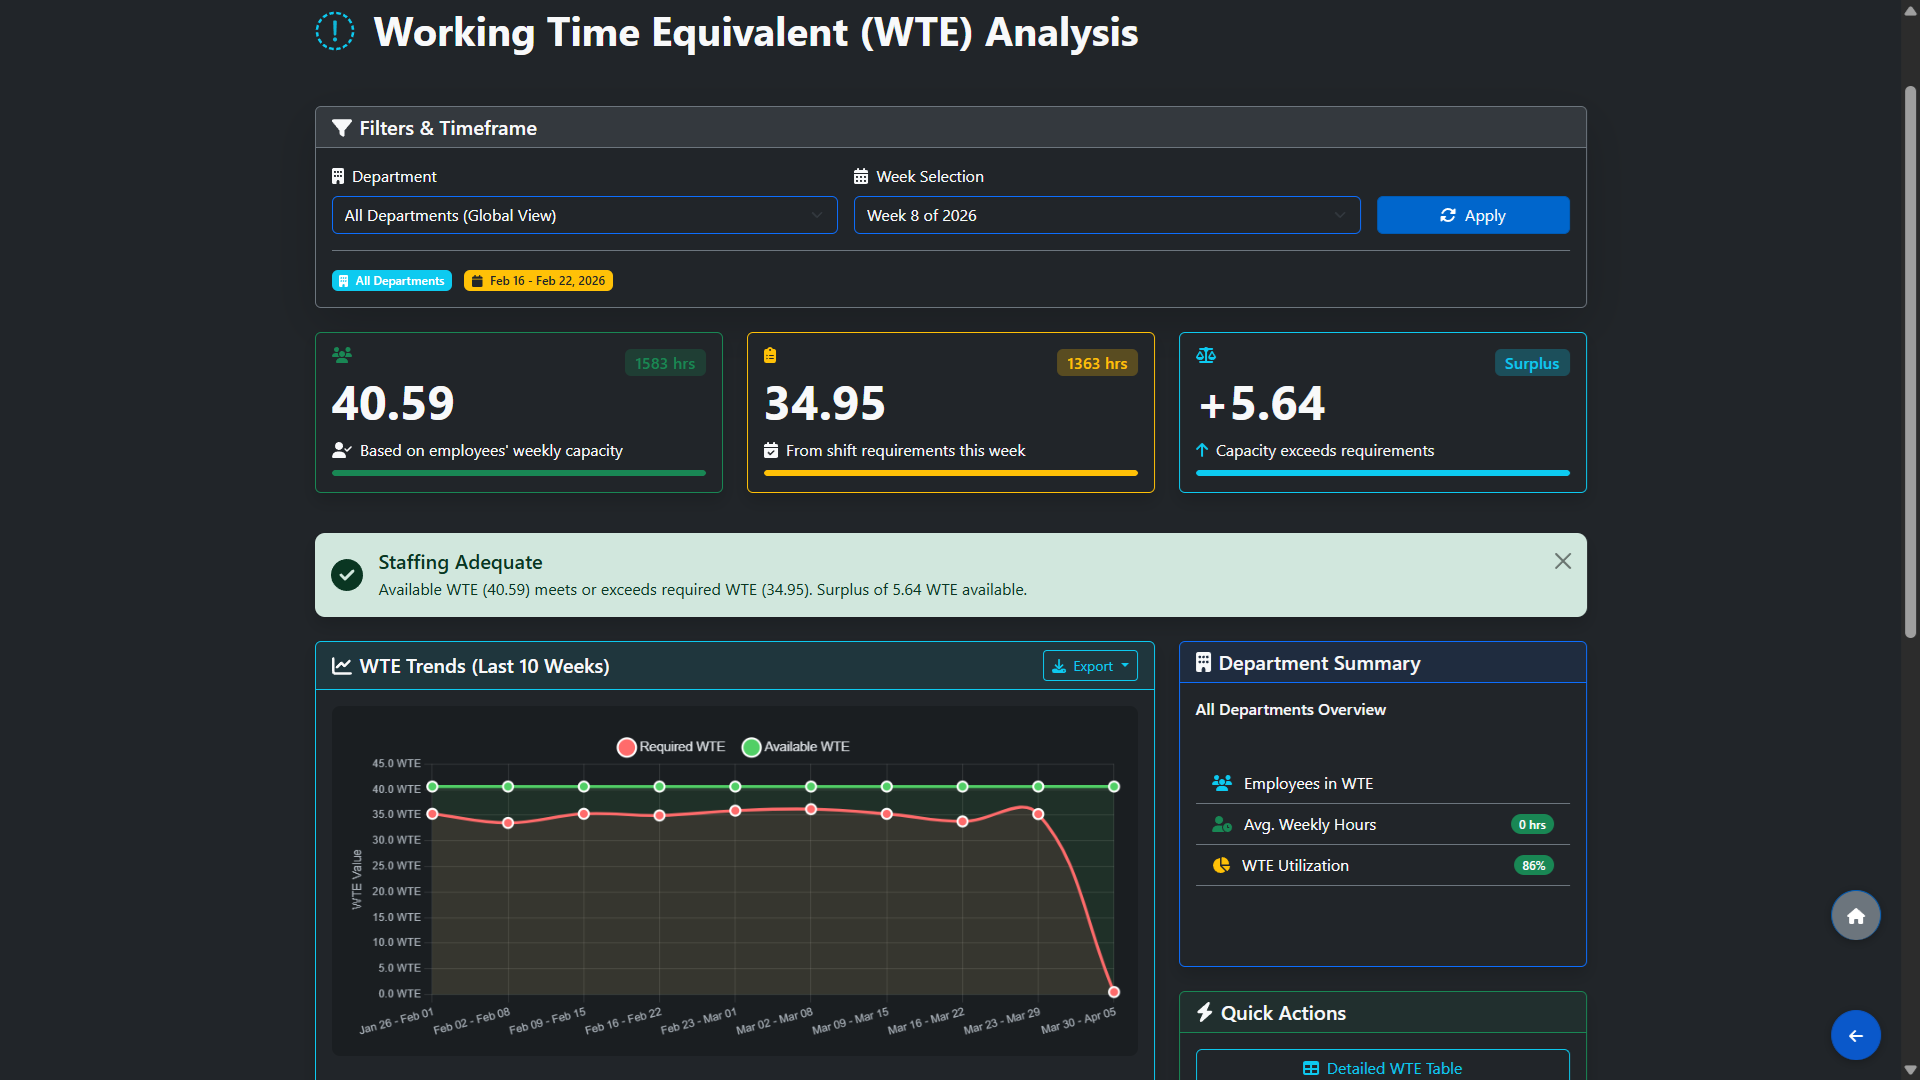This screenshot has height=1080, width=1920.
Task: Open the Week Selection dropdown
Action: (1107, 215)
